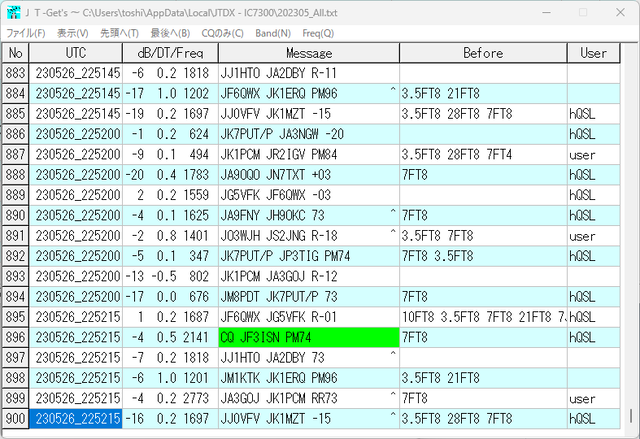This screenshot has height=439, width=640.
Task: Click the No column header
Action: tap(16, 53)
